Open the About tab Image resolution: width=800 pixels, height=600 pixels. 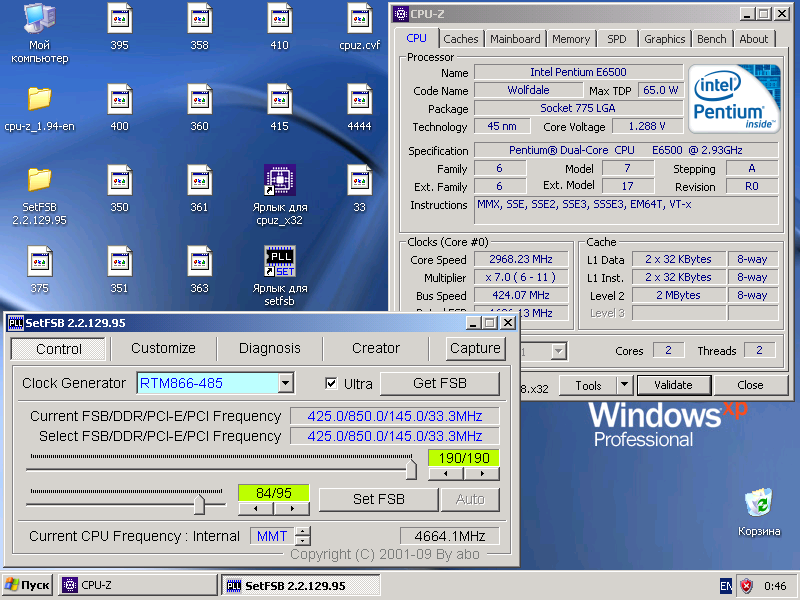pyautogui.click(x=754, y=39)
